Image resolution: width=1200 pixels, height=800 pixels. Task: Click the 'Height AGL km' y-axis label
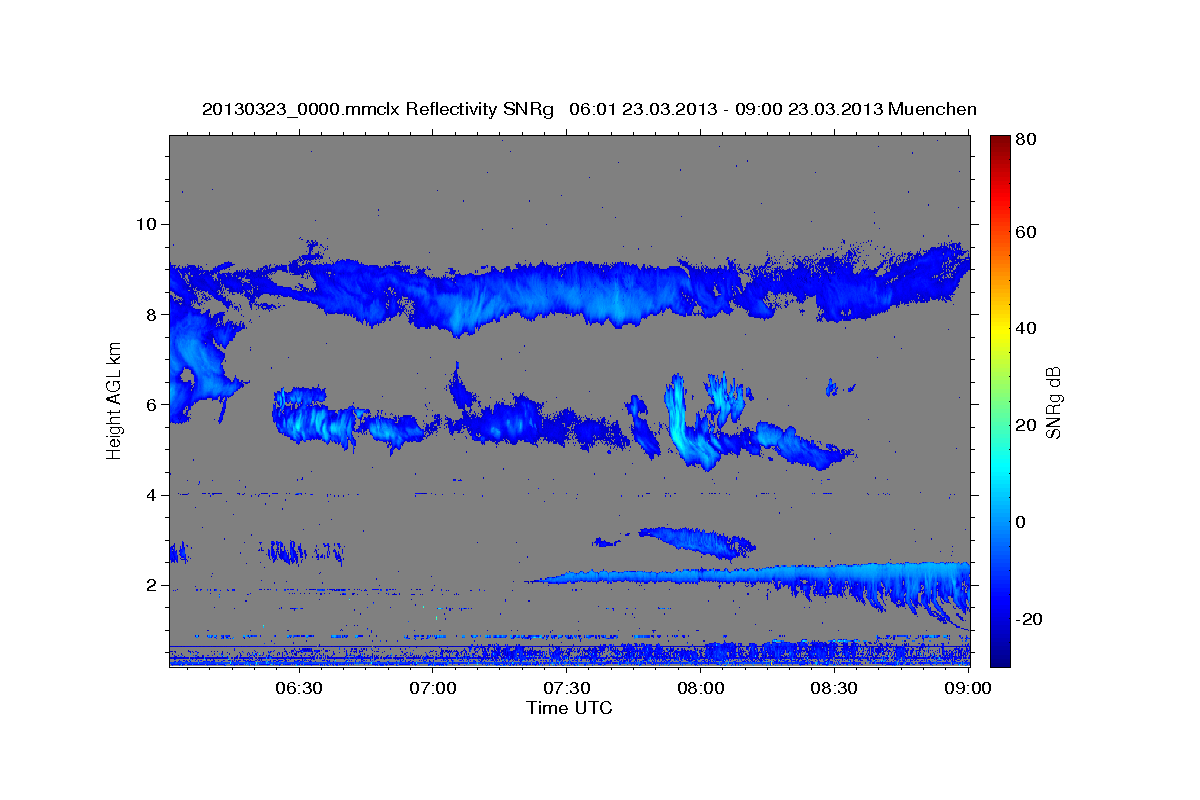(114, 403)
